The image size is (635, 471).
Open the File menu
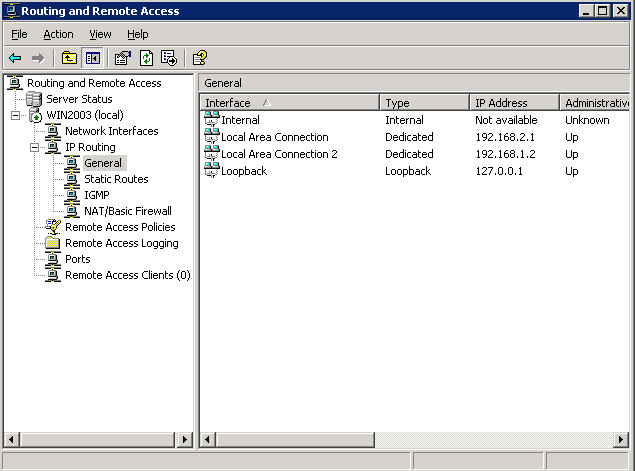coord(19,34)
